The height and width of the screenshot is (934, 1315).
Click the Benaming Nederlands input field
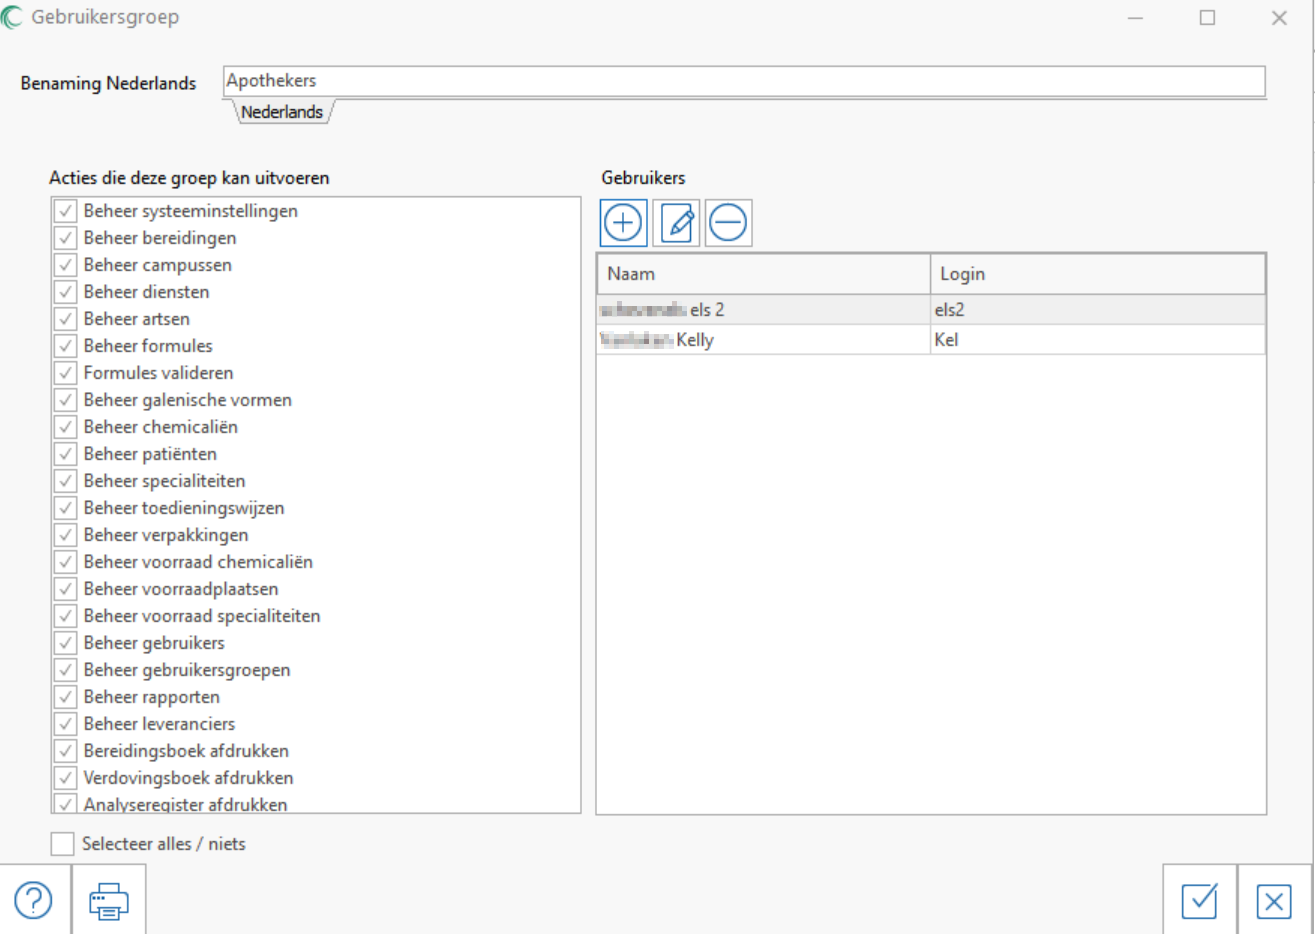tap(744, 81)
